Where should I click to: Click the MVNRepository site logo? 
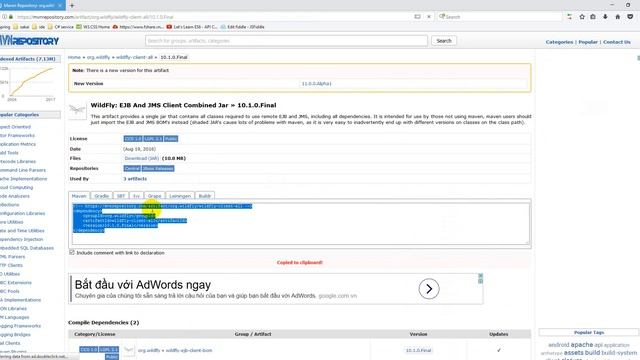click(x=29, y=41)
